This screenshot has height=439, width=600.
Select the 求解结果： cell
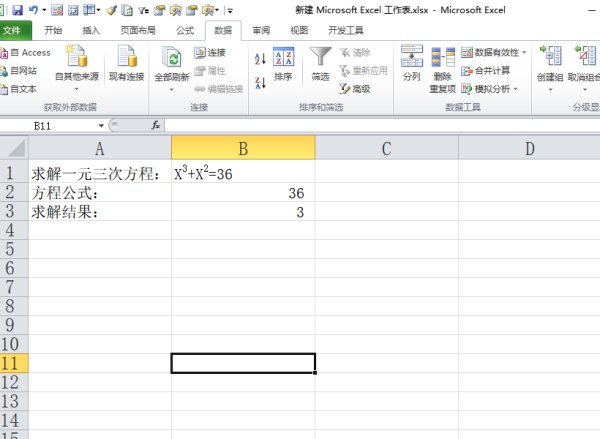point(100,211)
